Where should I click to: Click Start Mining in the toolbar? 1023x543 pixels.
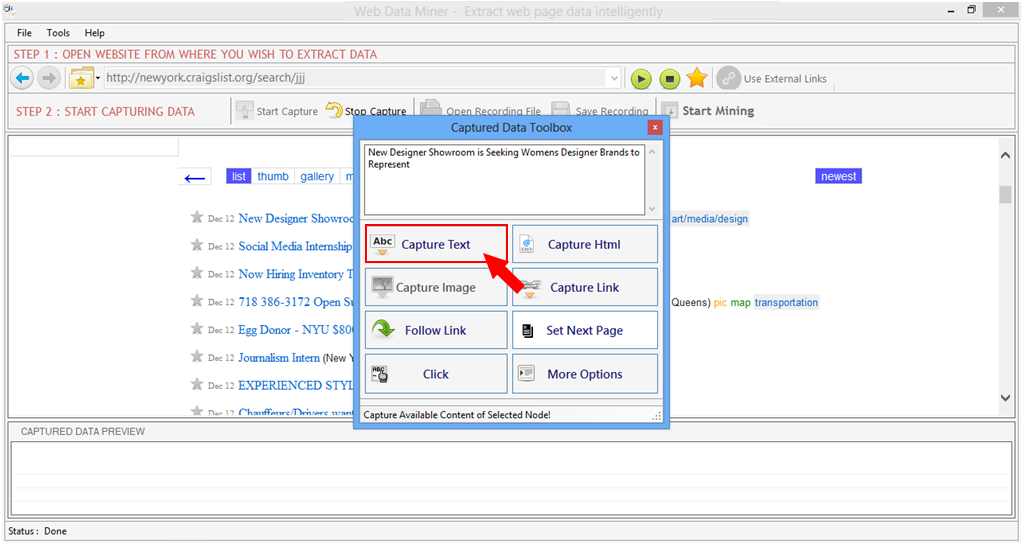pyautogui.click(x=708, y=111)
